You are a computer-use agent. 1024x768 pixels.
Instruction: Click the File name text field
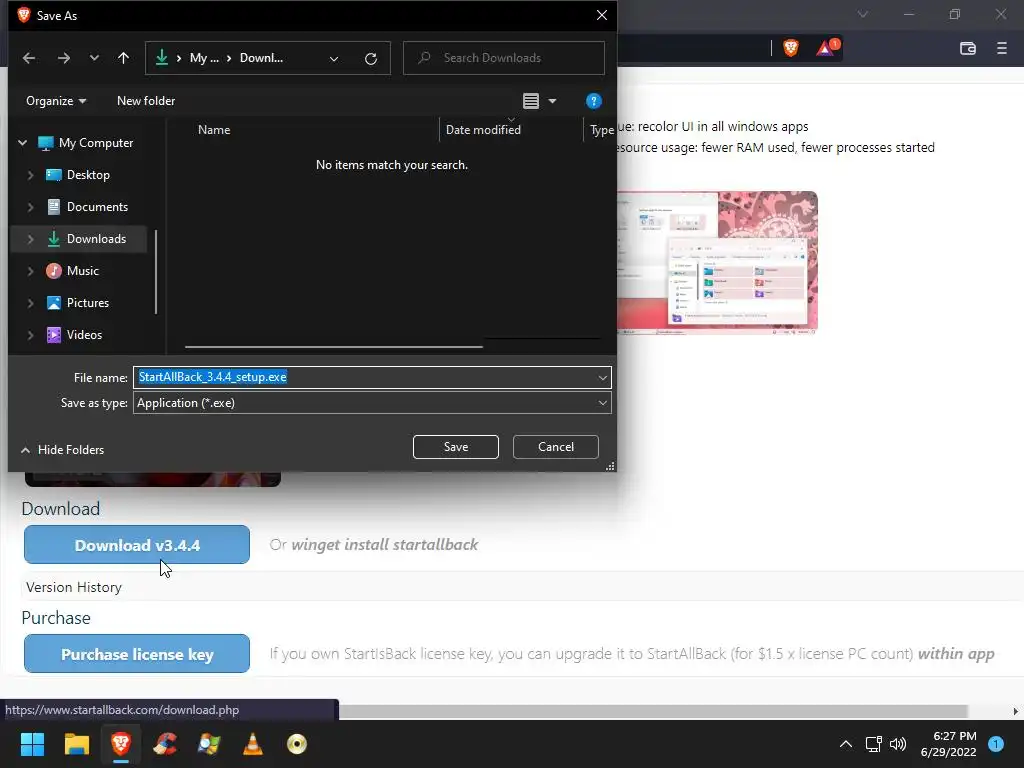(x=364, y=377)
